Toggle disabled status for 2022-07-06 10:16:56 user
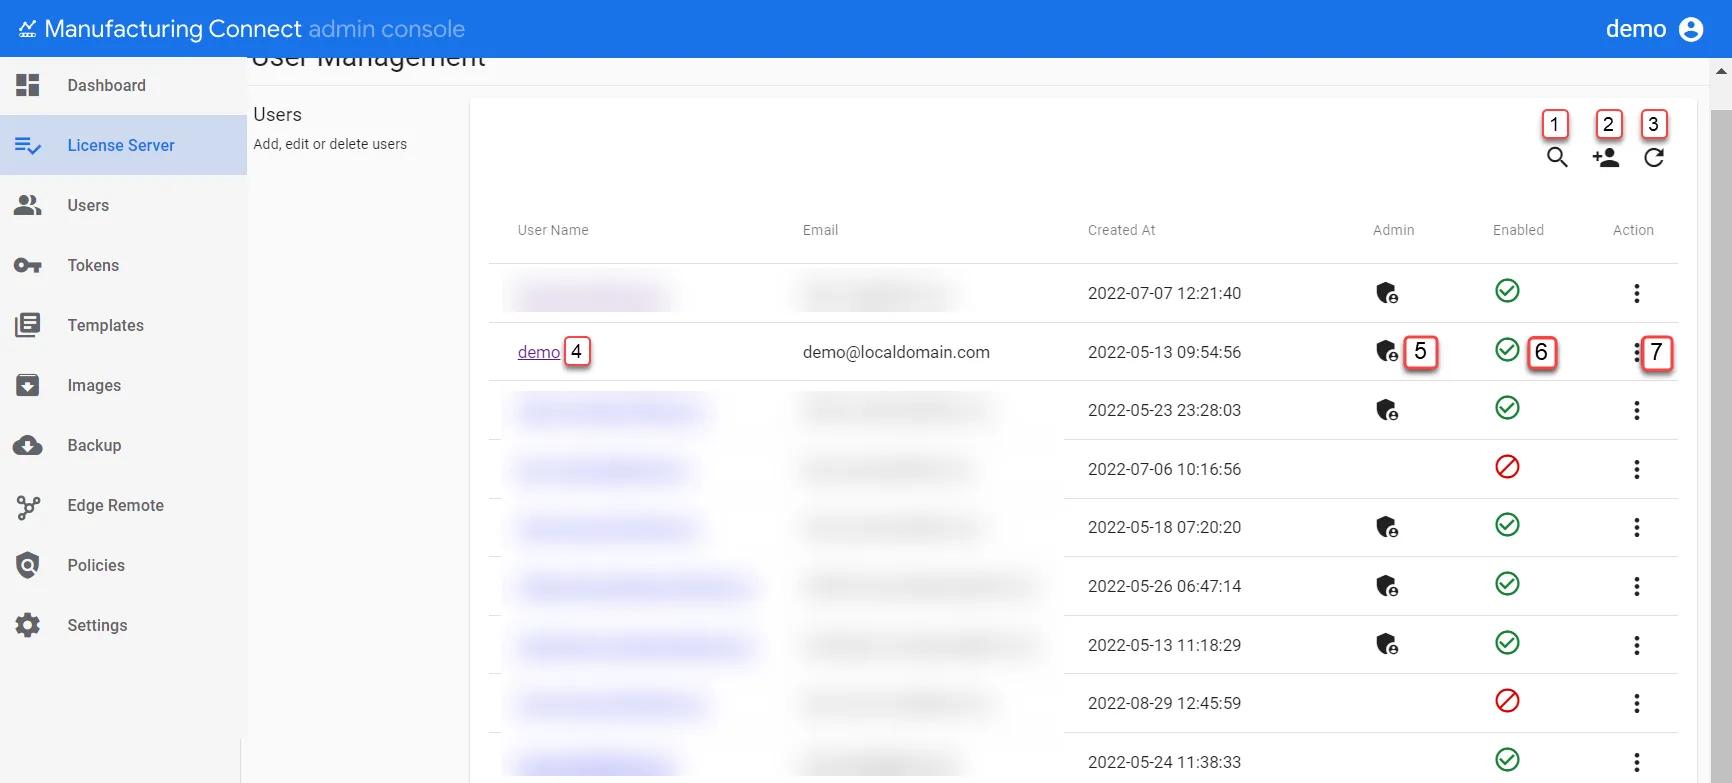The width and height of the screenshot is (1732, 783). [x=1507, y=466]
